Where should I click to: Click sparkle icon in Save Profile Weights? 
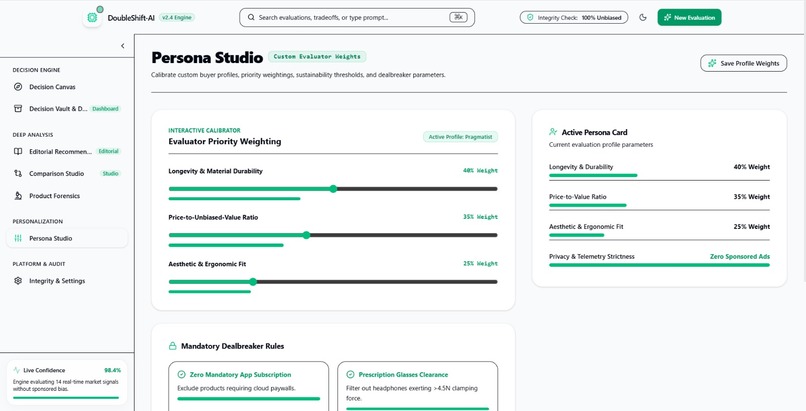click(x=712, y=63)
